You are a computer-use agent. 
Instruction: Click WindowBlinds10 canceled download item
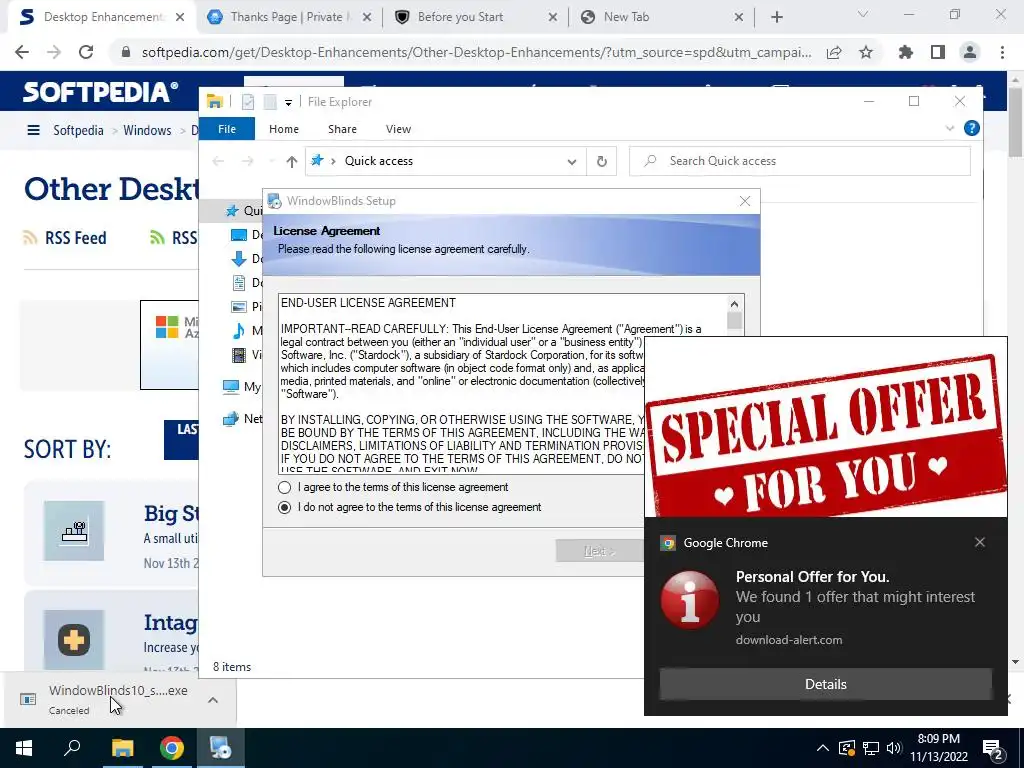point(118,699)
